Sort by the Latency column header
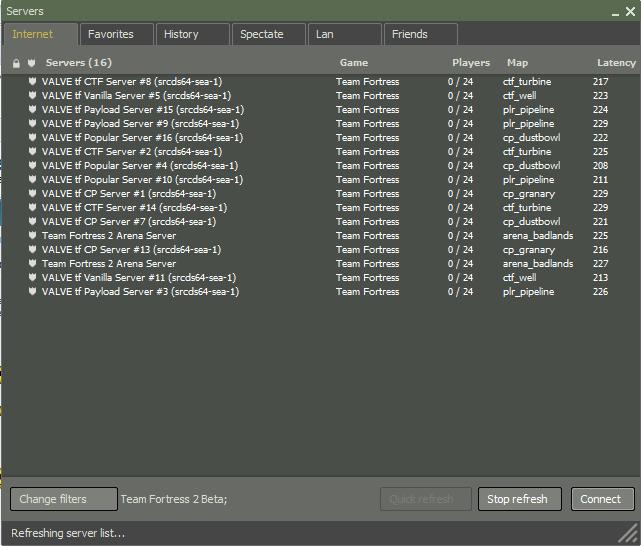This screenshot has width=641, height=546. tap(616, 63)
